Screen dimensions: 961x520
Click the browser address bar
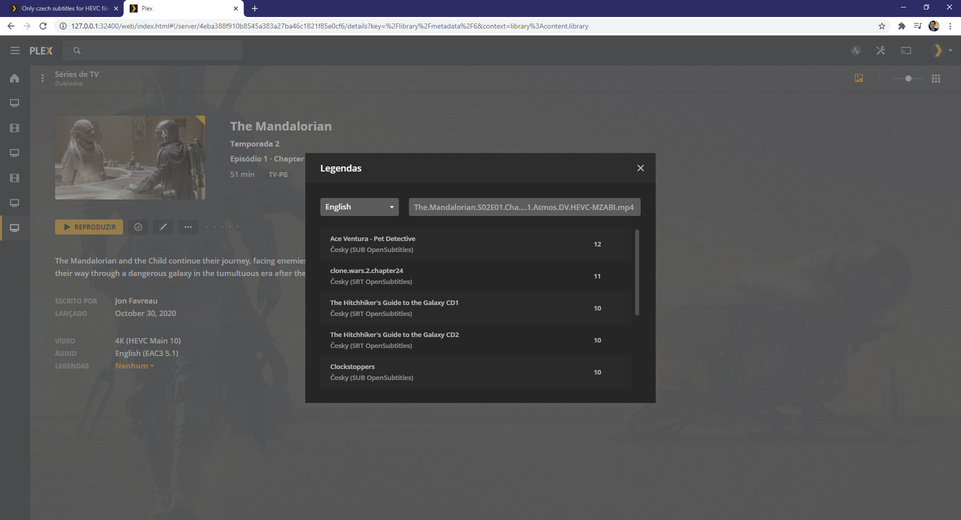tap(466, 26)
